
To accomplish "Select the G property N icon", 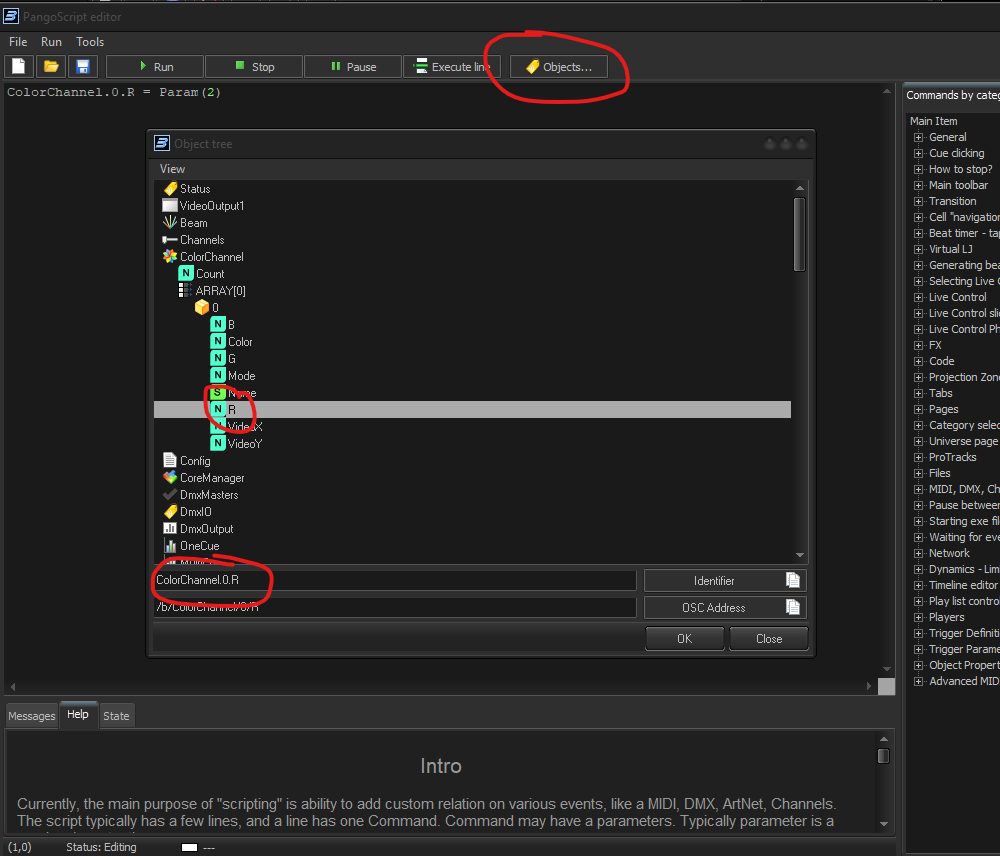I will (x=218, y=358).
